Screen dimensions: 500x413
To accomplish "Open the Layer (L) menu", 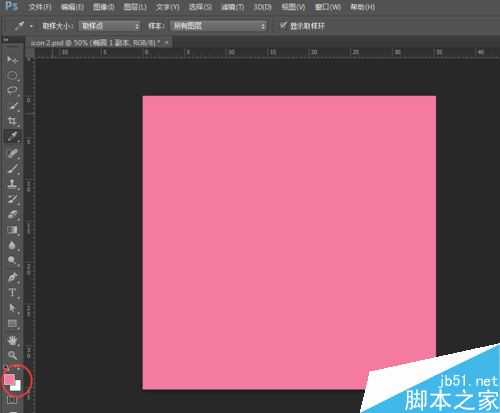I will (x=135, y=7).
